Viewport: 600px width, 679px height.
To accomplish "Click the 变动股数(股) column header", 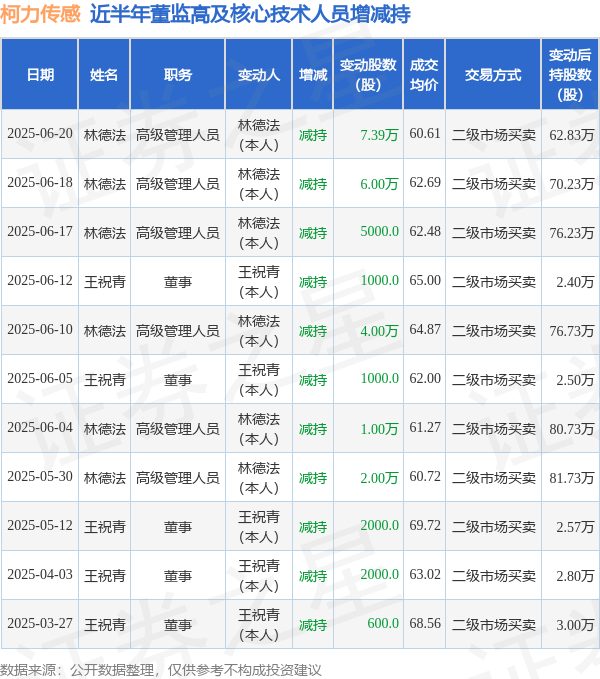I will click(368, 74).
